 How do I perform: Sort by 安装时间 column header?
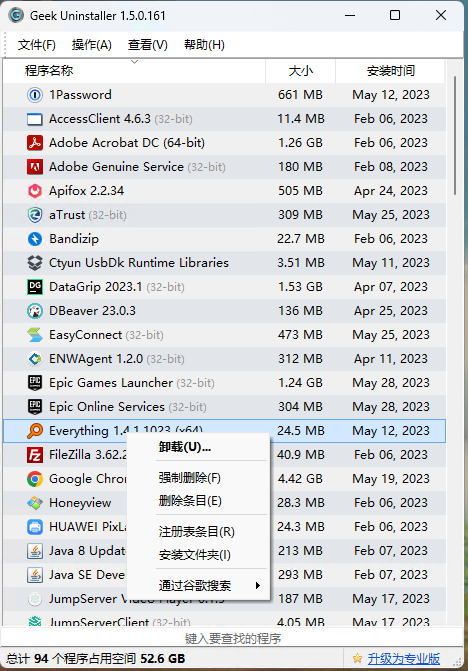[391, 71]
